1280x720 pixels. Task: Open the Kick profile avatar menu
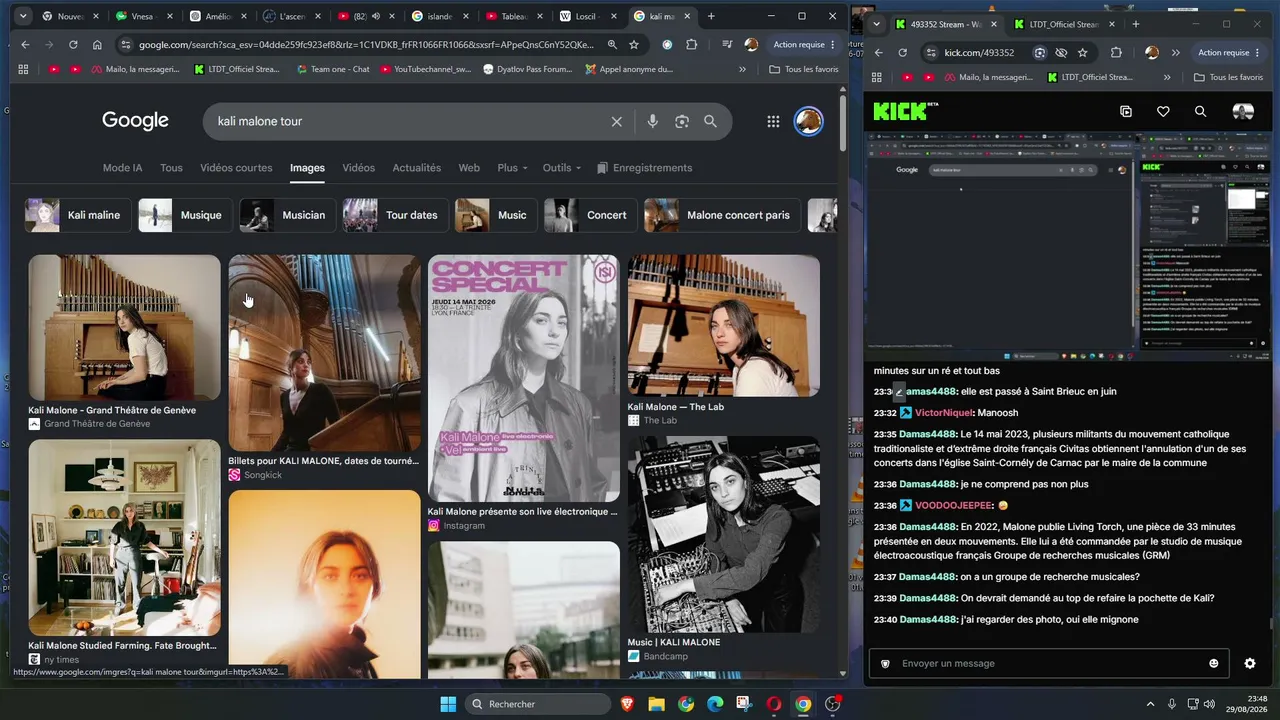point(1243,112)
